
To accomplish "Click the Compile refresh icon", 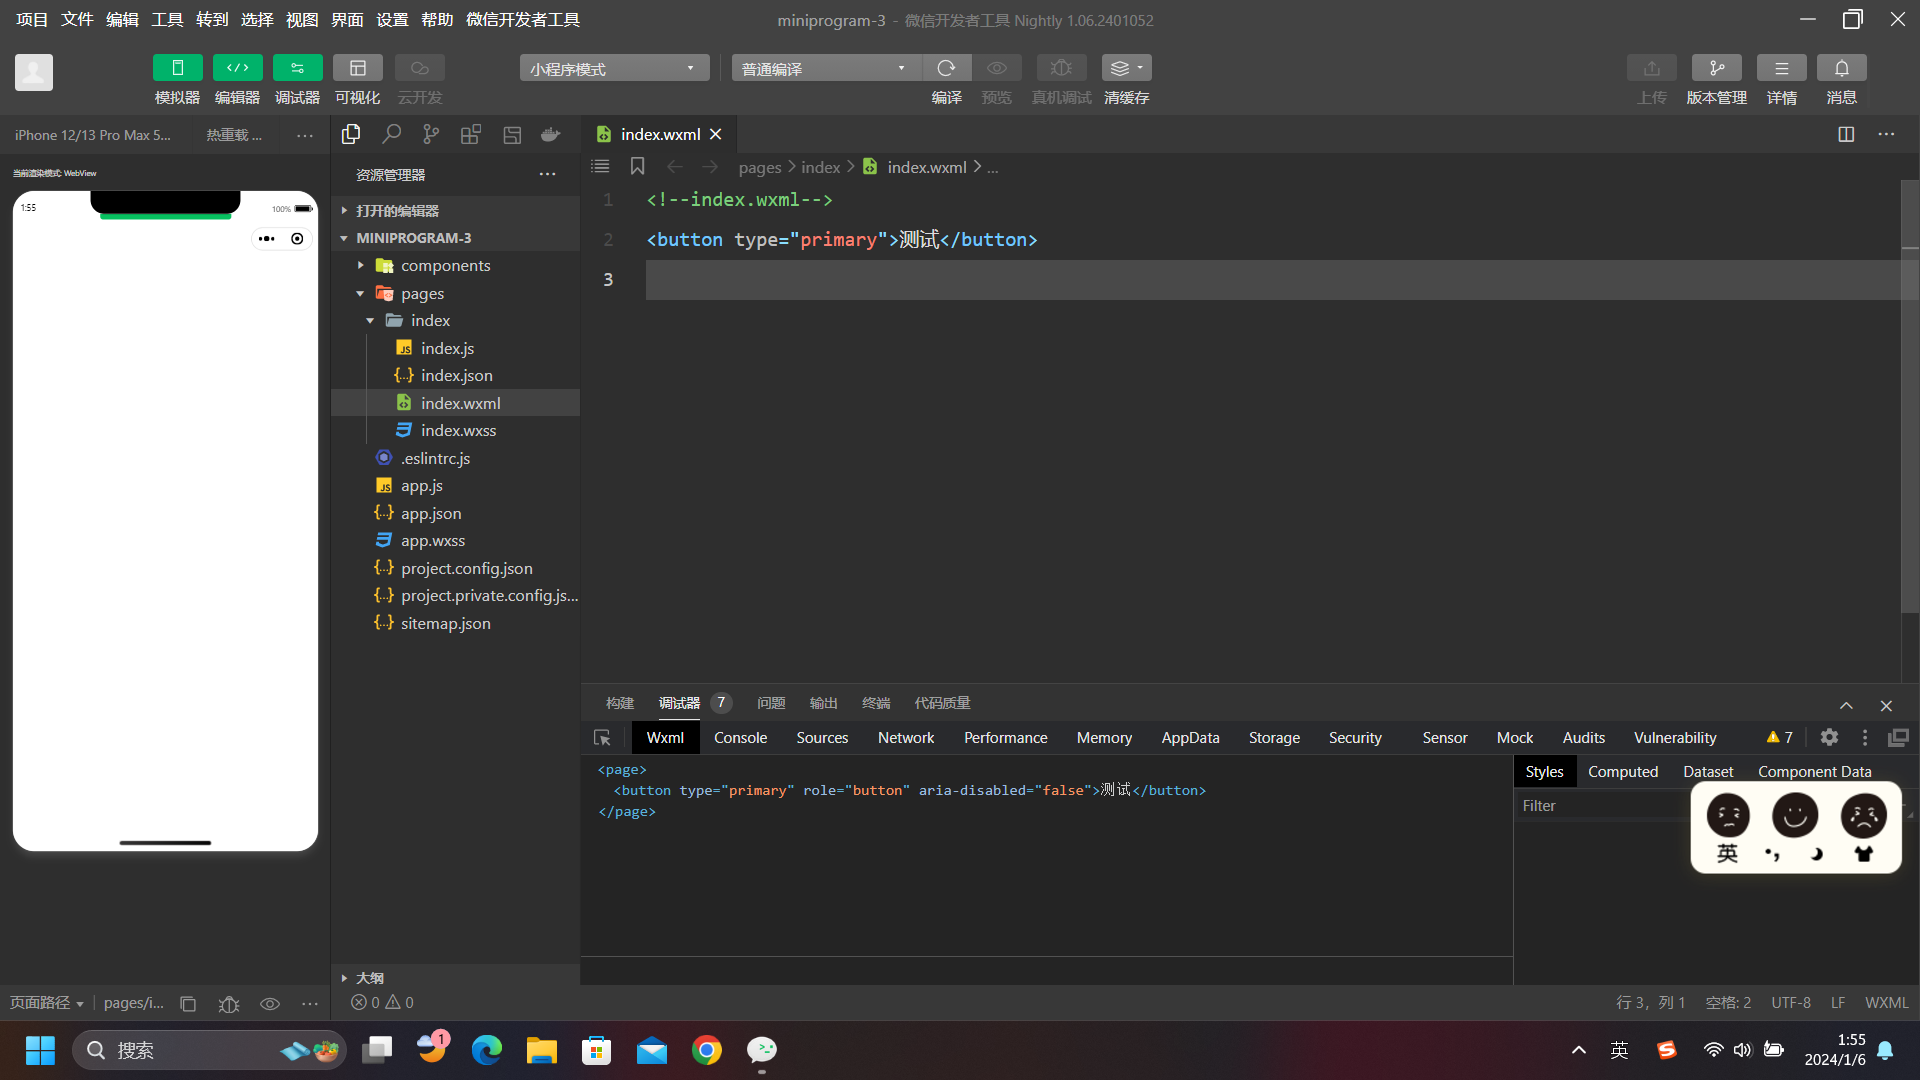I will click(946, 68).
